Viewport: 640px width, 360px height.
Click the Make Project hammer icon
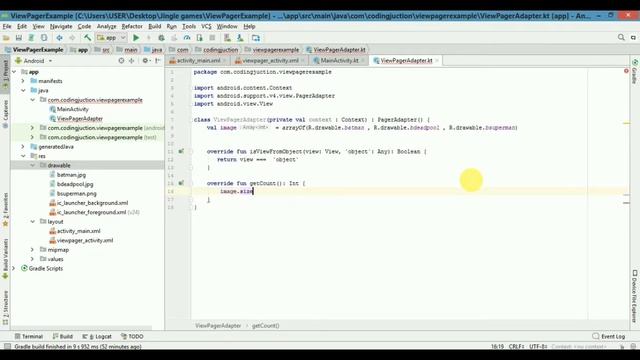tap(87, 38)
